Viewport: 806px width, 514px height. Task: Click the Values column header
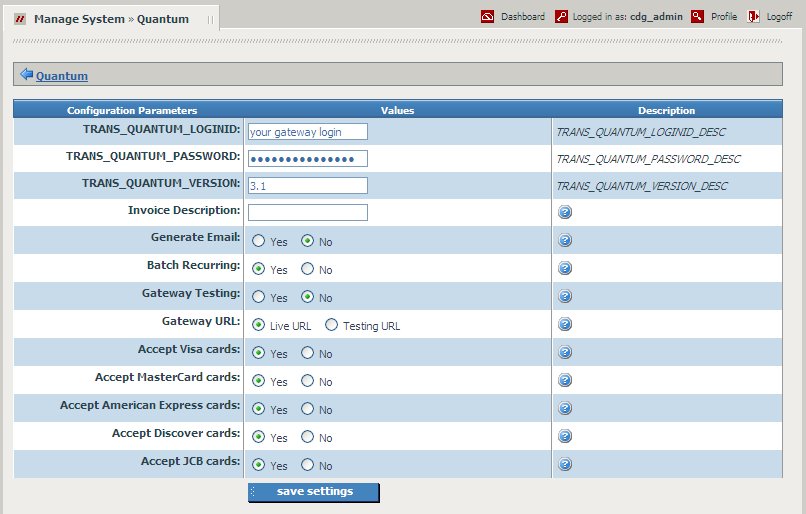[x=397, y=111]
